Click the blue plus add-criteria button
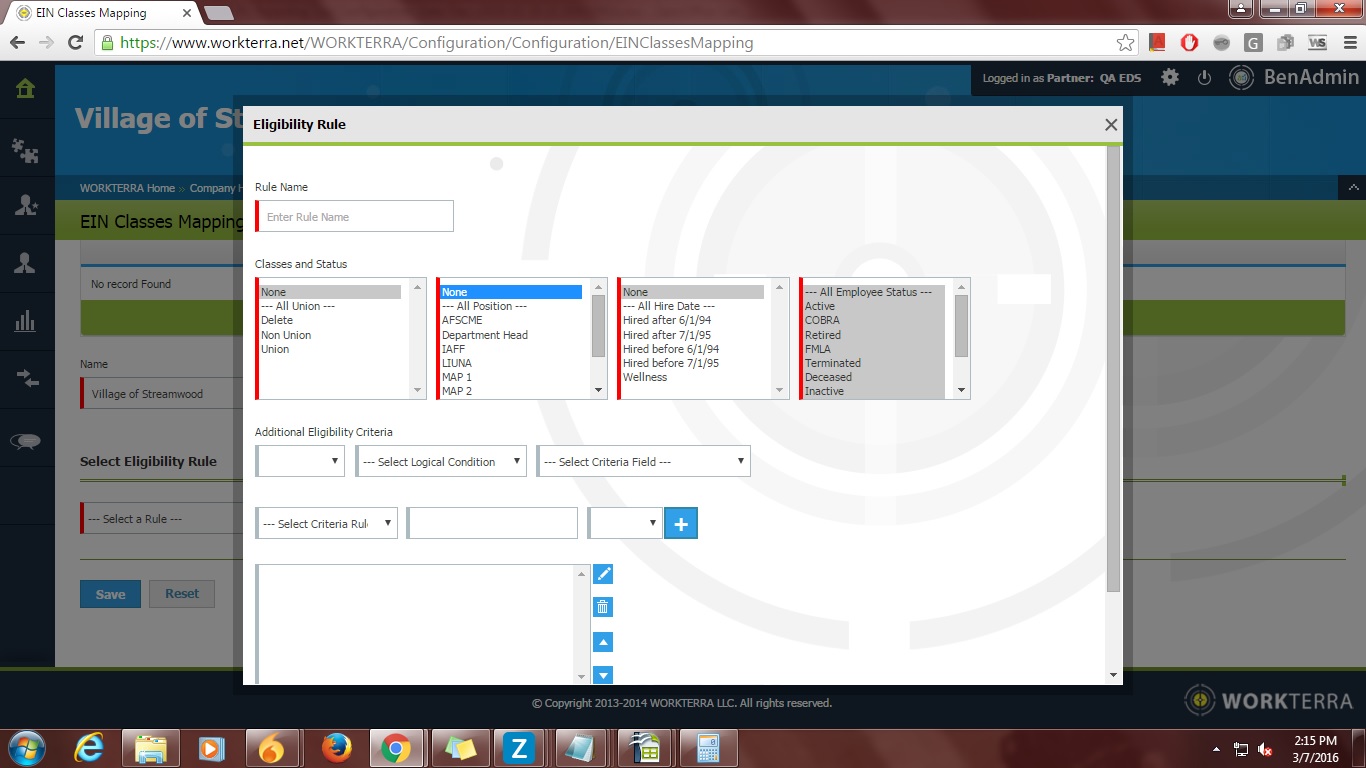The width and height of the screenshot is (1366, 768). 681,523
